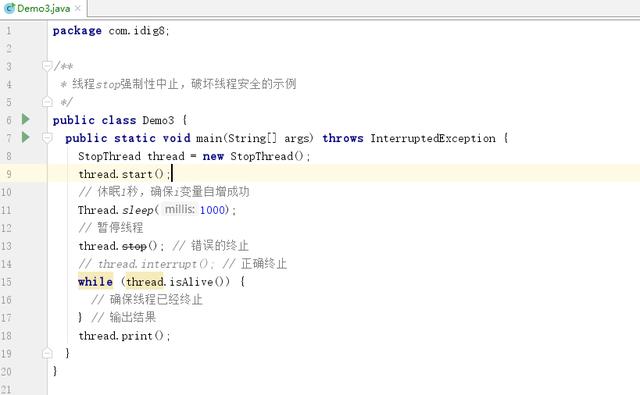Viewport: 640px width, 395px height.
Task: Click the Java class icon on Demo3.java tab
Action: coord(9,8)
